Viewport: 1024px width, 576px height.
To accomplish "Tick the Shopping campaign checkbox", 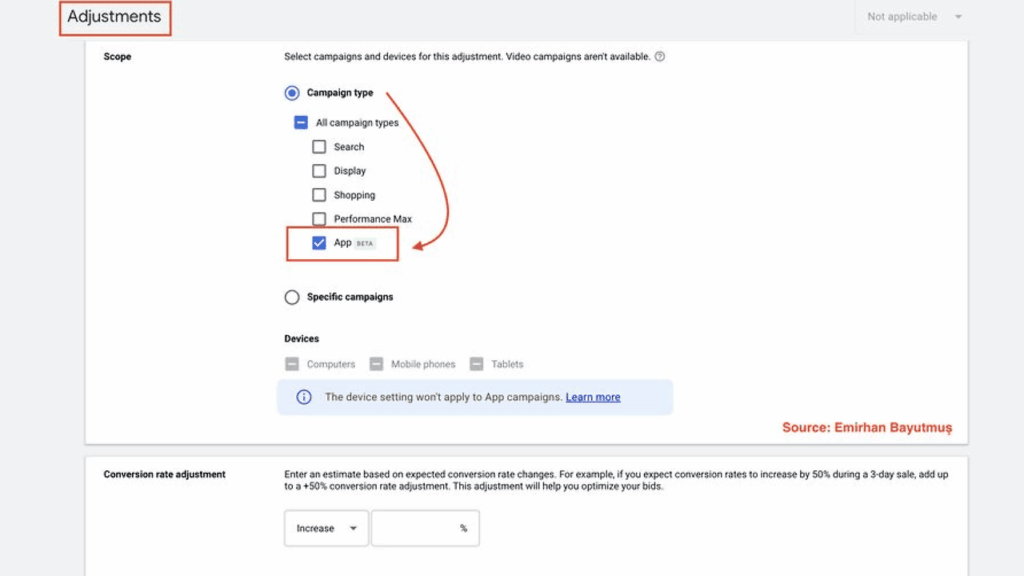I will coord(319,195).
